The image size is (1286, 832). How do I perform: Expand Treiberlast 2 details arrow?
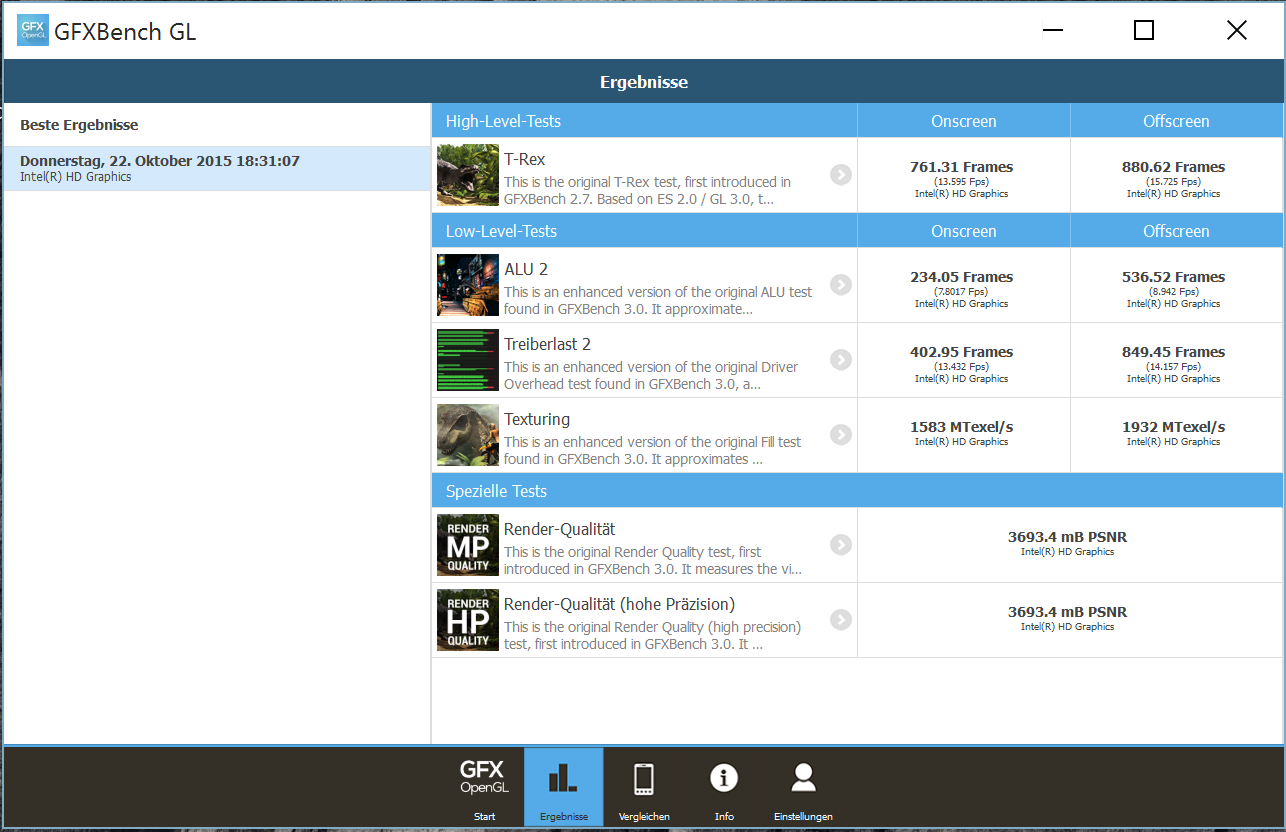pyautogui.click(x=841, y=360)
